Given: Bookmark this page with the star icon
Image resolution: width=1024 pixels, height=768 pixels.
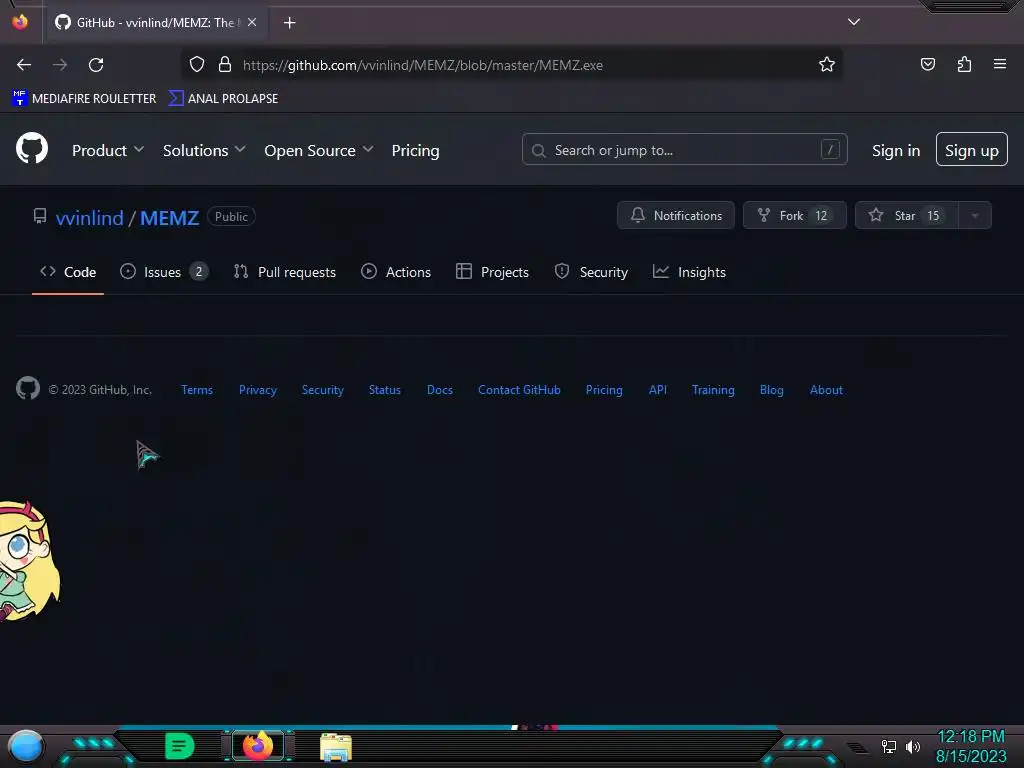Looking at the screenshot, I should 827,65.
